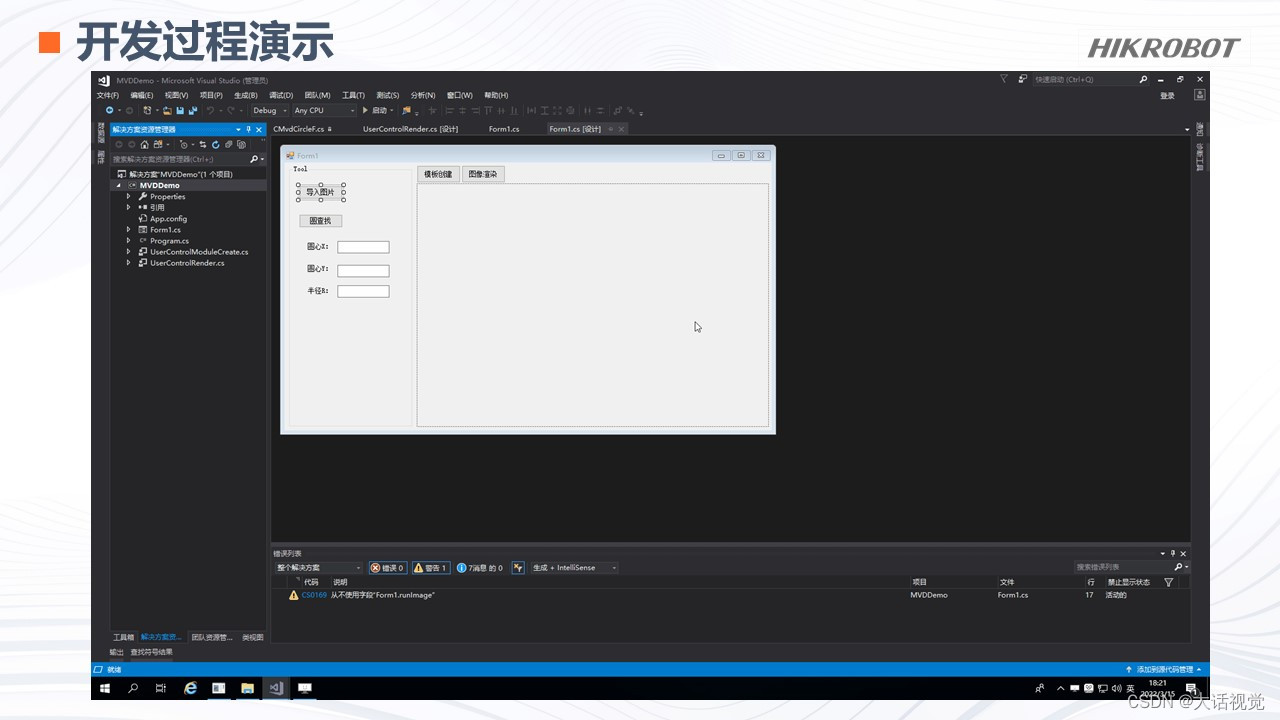This screenshot has width=1280, height=720.
Task: Click the green 启动 Start debugging button
Action: point(375,111)
